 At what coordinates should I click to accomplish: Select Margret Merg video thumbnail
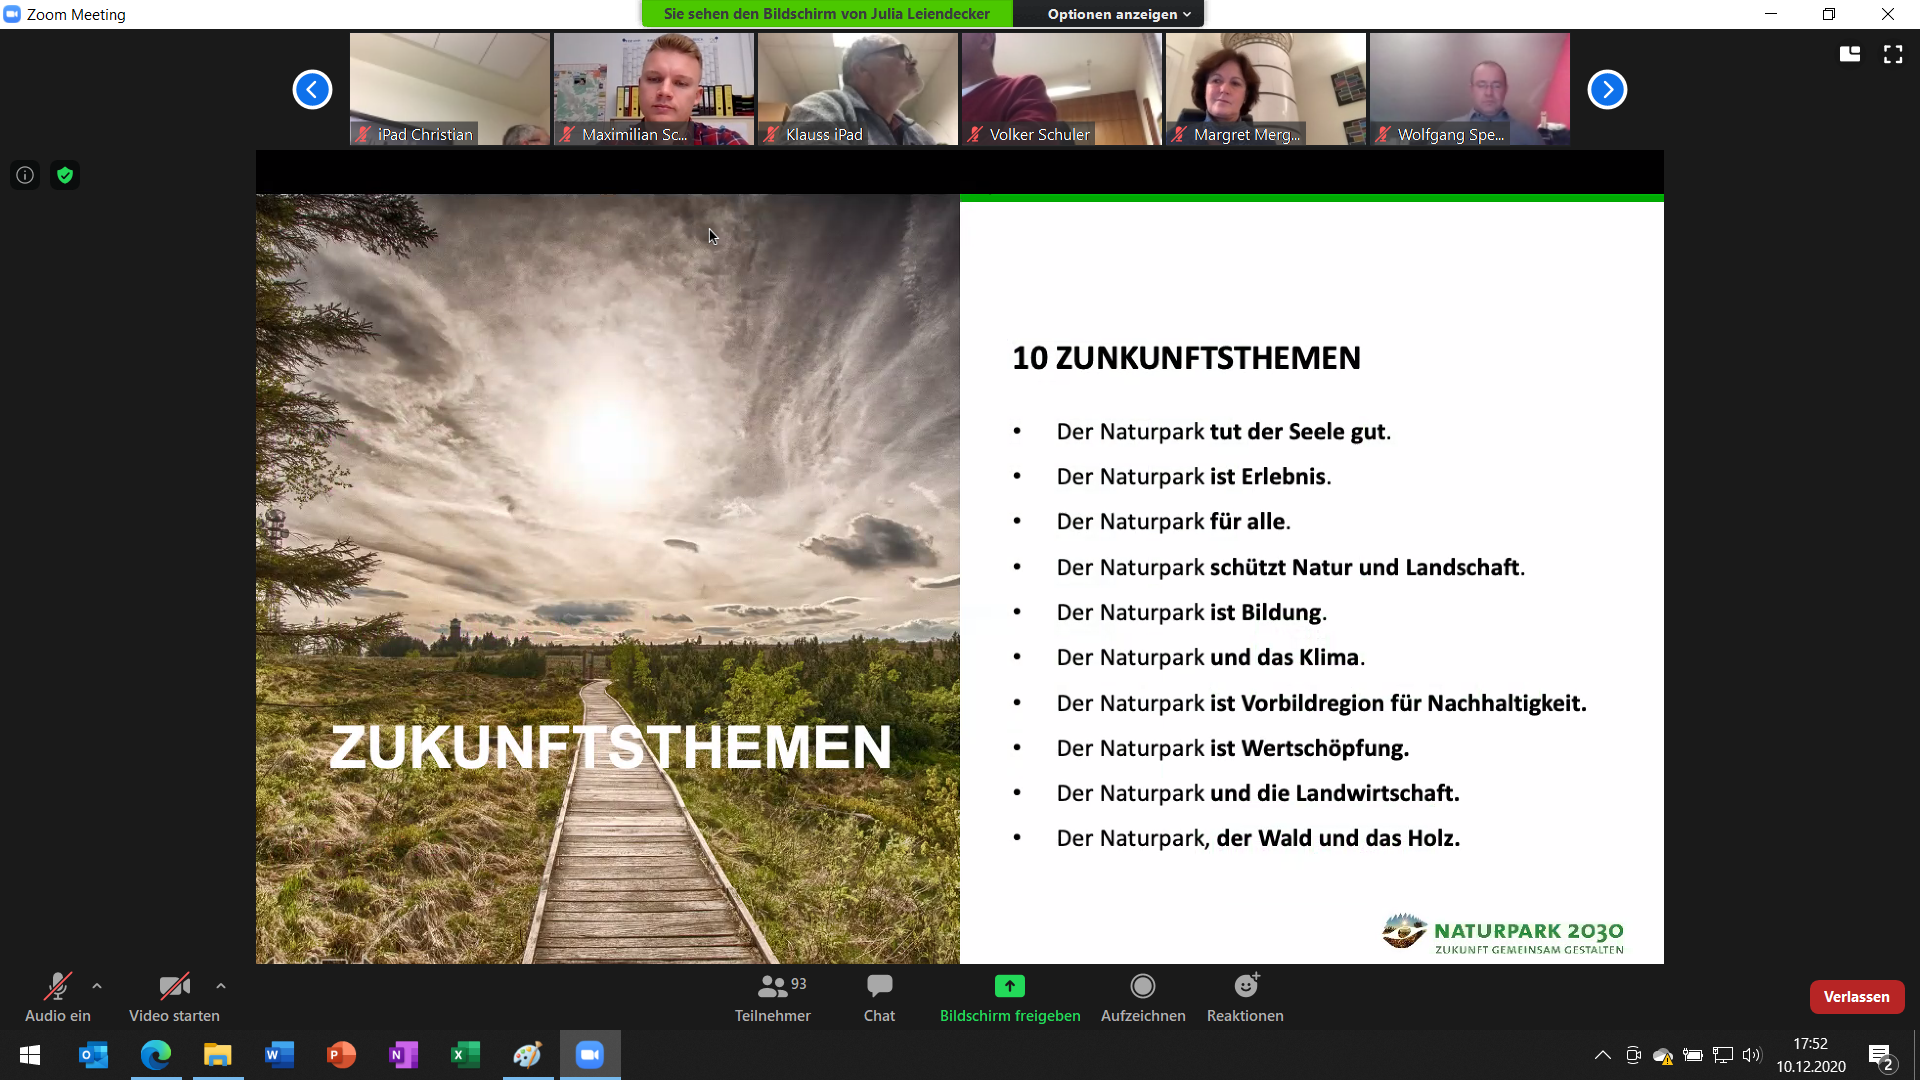click(1265, 89)
